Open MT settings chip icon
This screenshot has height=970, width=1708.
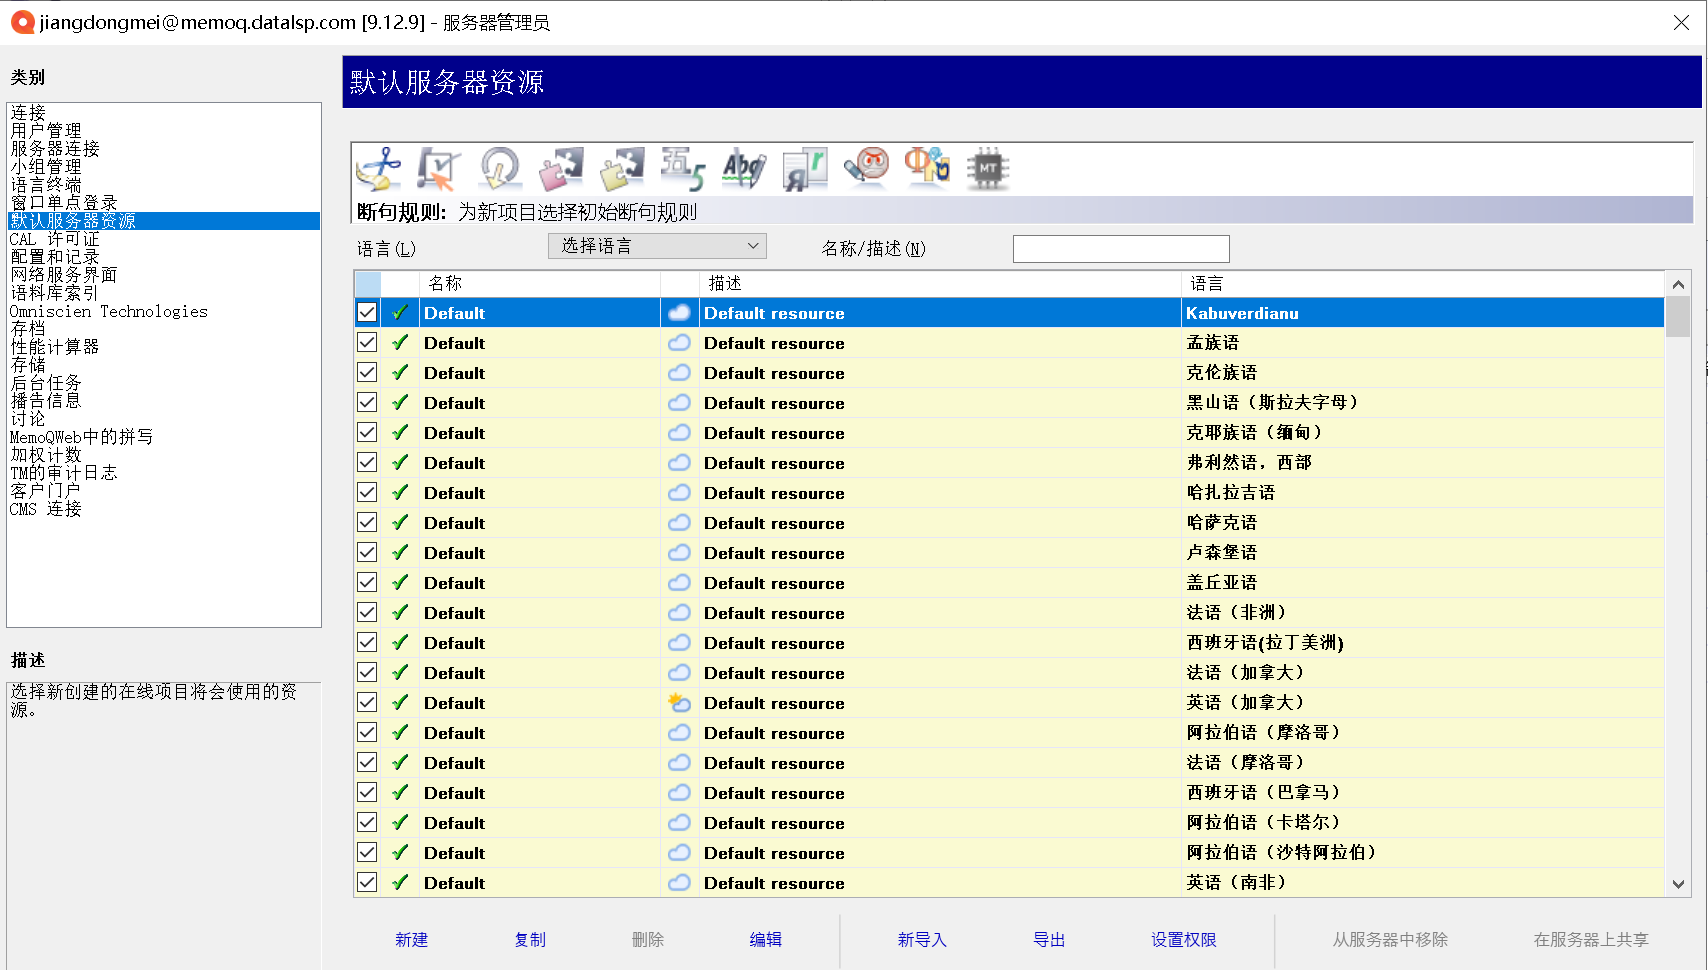pyautogui.click(x=988, y=169)
